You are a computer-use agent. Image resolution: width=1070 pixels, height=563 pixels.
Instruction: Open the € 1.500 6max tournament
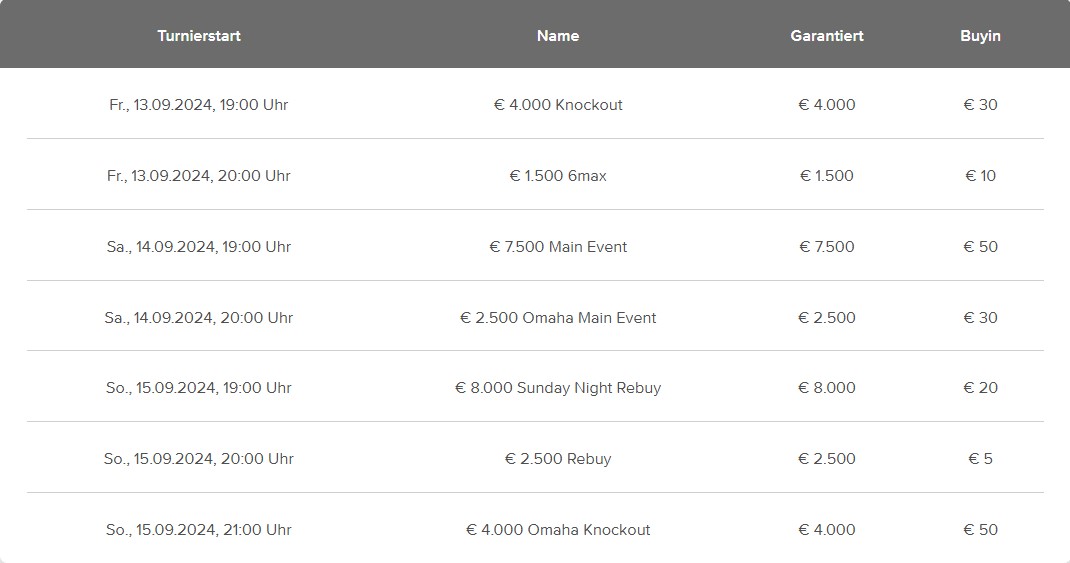click(x=558, y=176)
